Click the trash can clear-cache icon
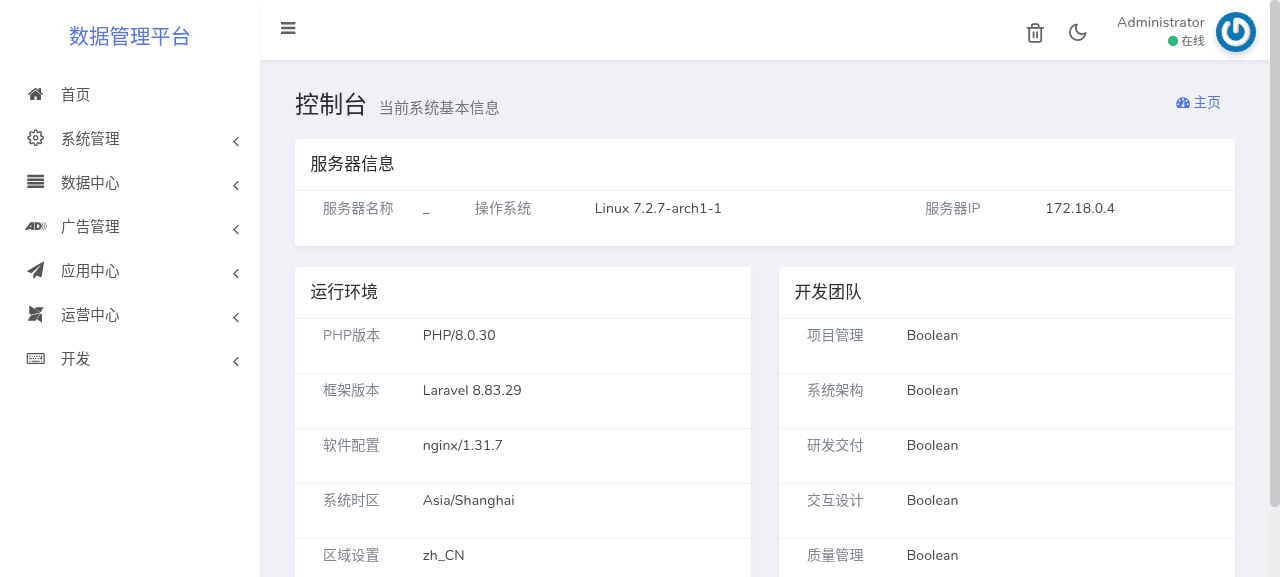Viewport: 1280px width, 577px height. click(1035, 33)
